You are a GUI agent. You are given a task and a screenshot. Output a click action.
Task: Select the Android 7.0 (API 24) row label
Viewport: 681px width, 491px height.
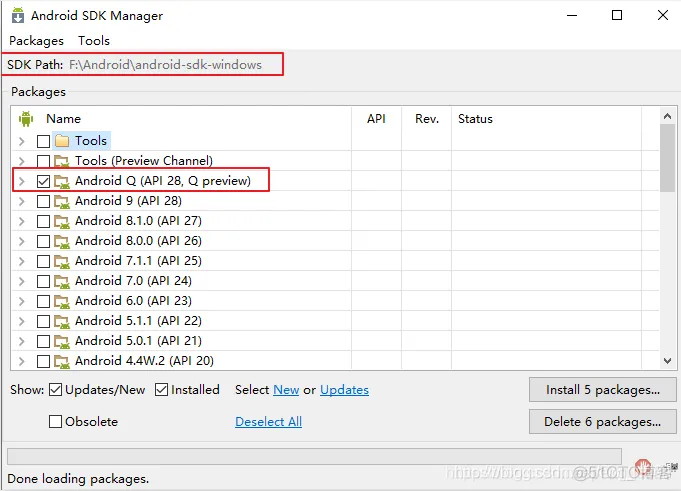[x=133, y=281]
